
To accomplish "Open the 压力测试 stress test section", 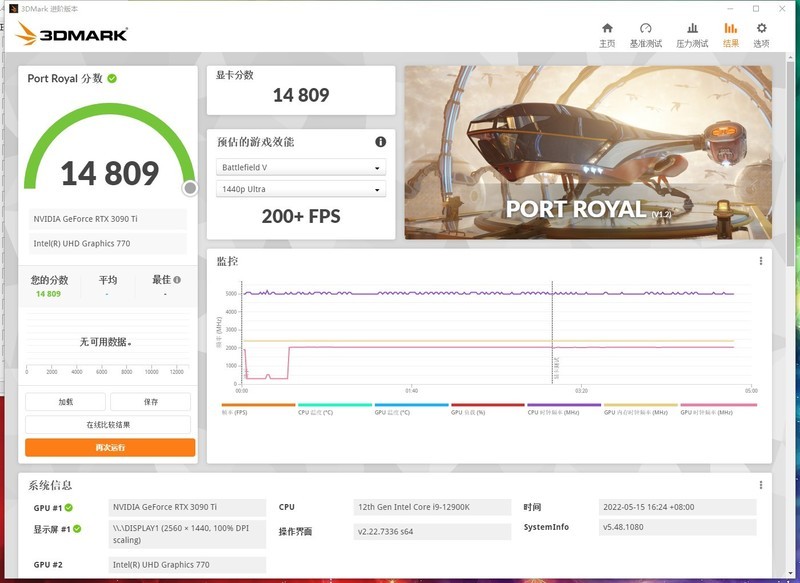I will [x=694, y=35].
